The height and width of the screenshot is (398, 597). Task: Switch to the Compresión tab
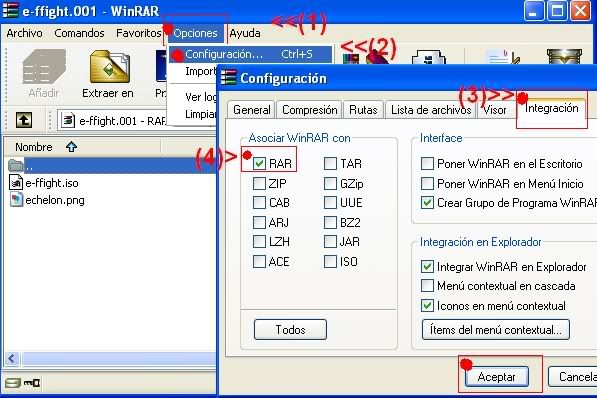[310, 110]
